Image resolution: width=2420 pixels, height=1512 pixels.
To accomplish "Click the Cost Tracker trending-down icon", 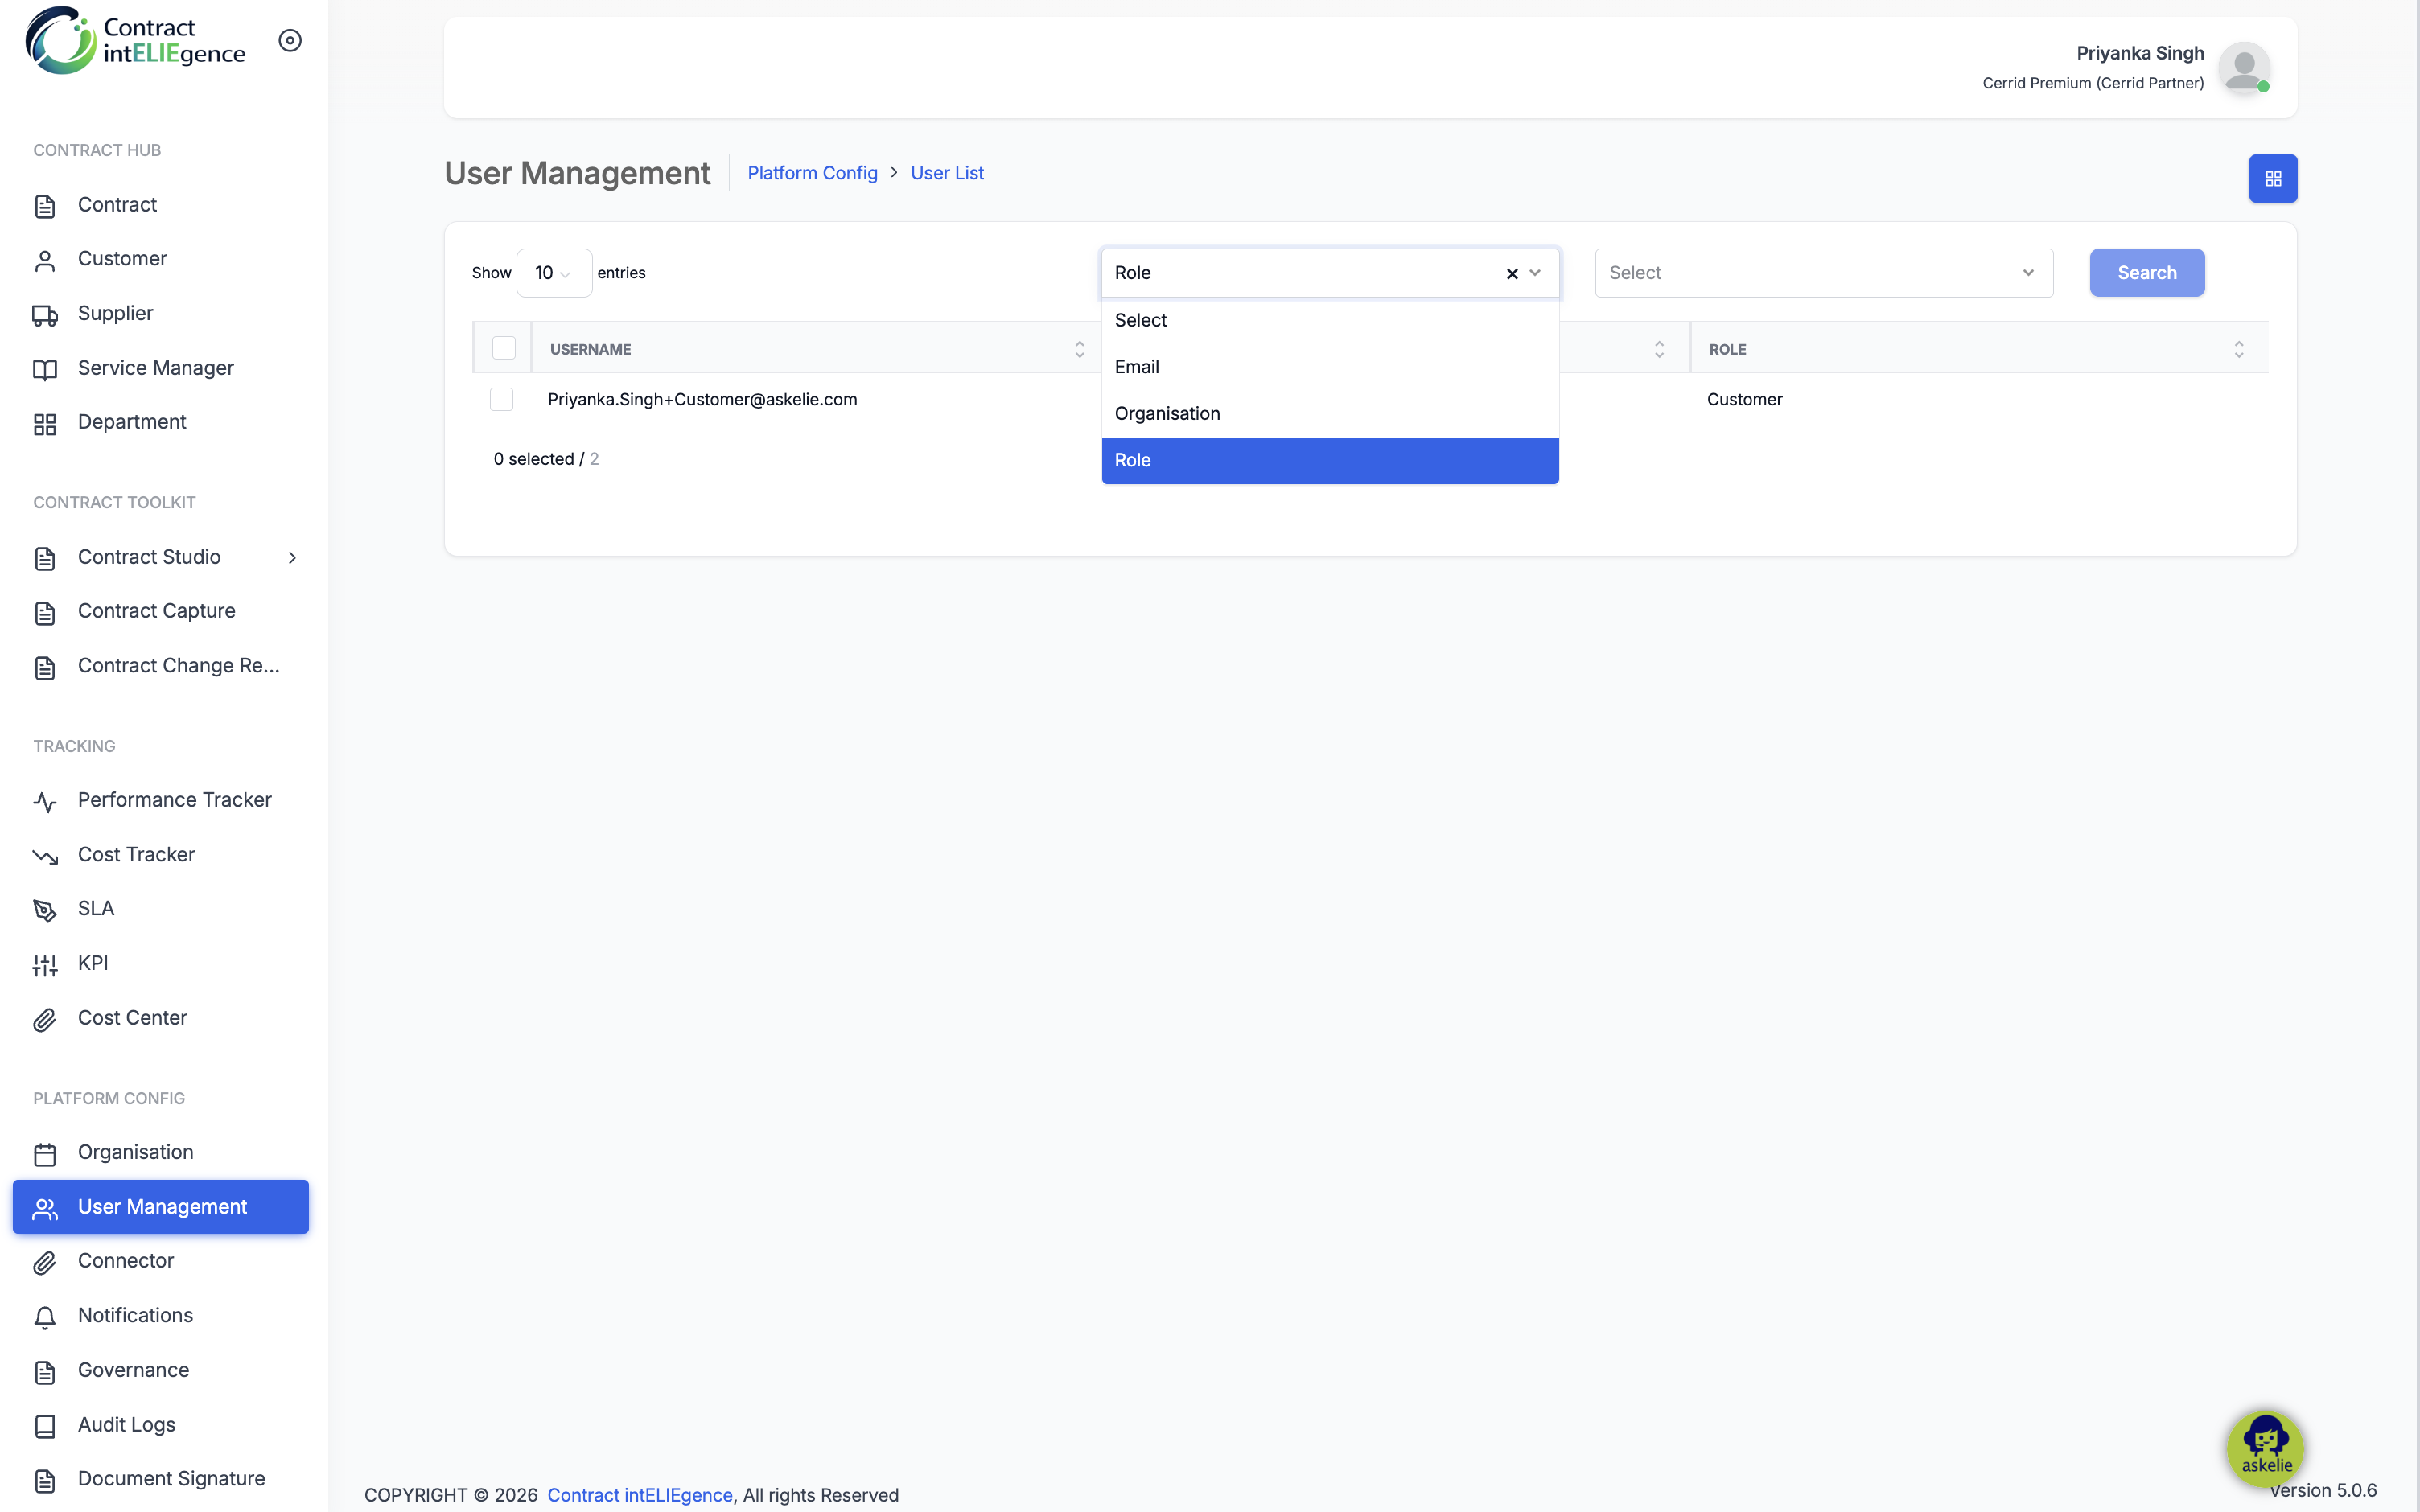I will 45,856.
